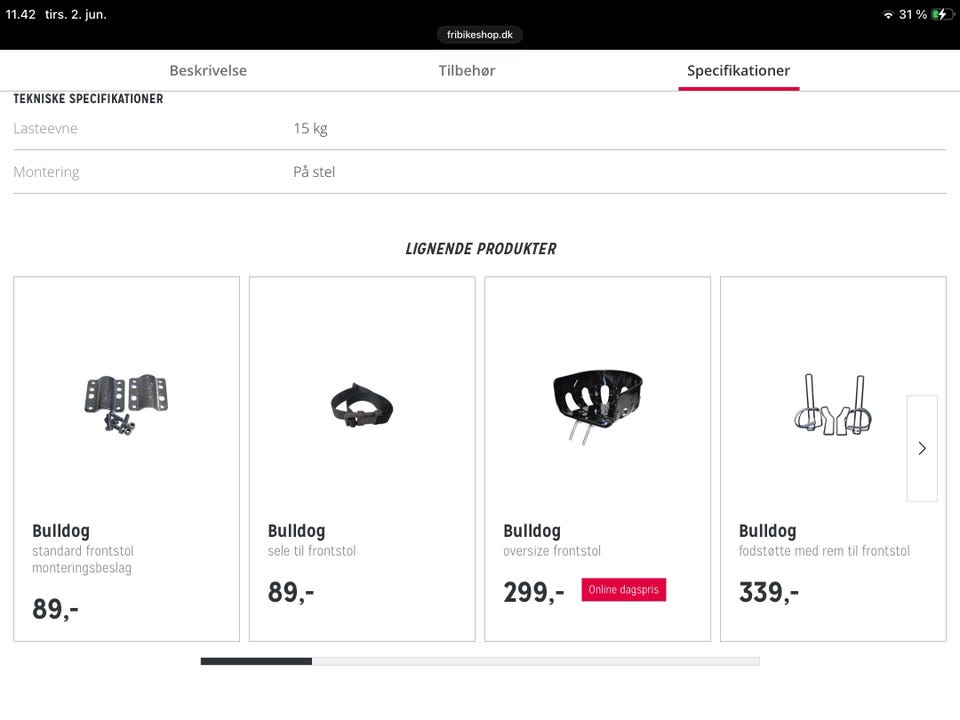Click the 'LIGNENDE PRODUKTER' heading
Screen dimensions: 960x720
pos(481,249)
